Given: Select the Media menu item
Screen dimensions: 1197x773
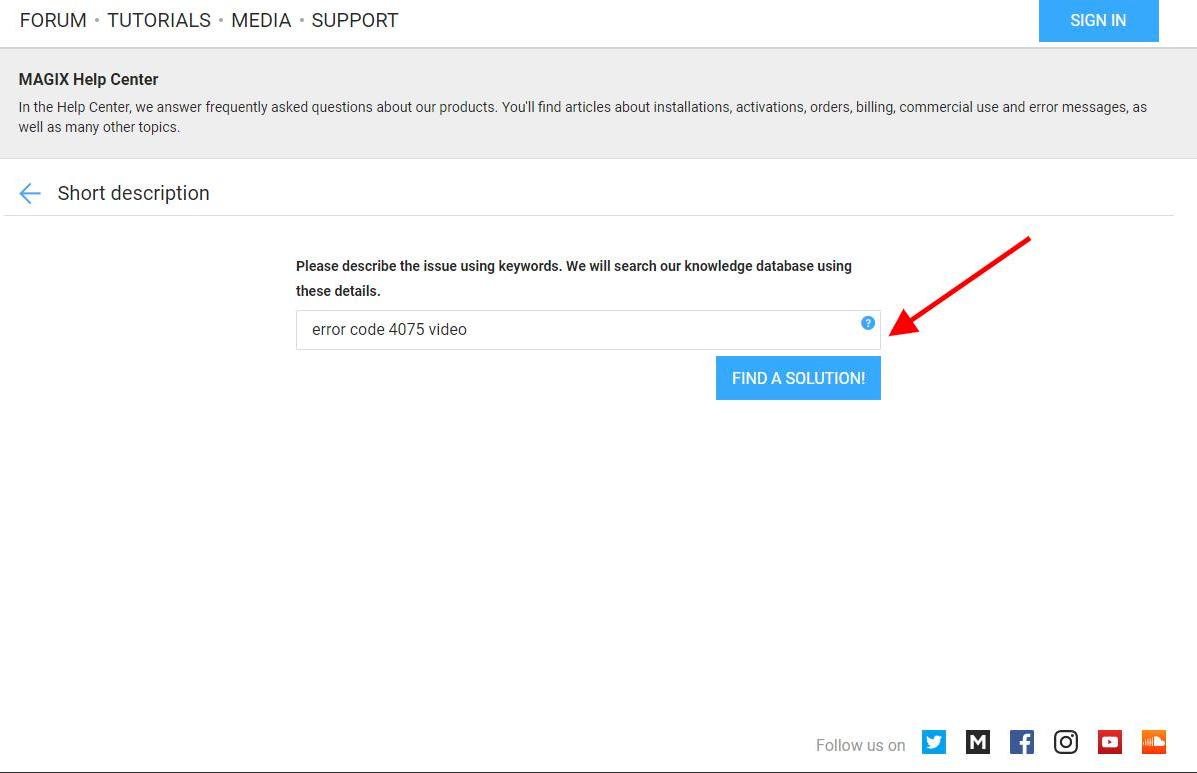Looking at the screenshot, I should 261,21.
